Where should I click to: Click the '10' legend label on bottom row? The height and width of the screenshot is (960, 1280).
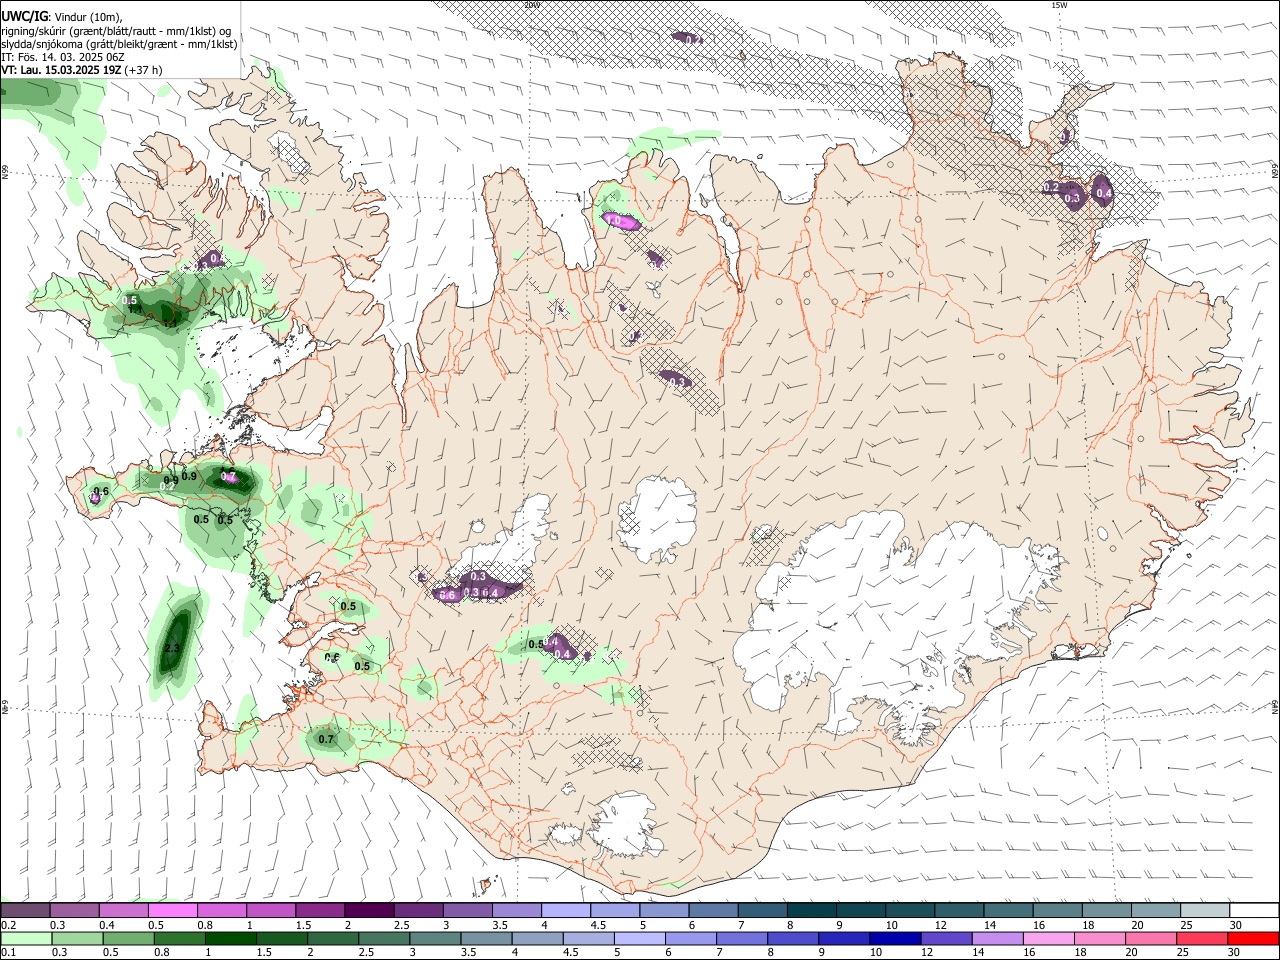pos(876,953)
